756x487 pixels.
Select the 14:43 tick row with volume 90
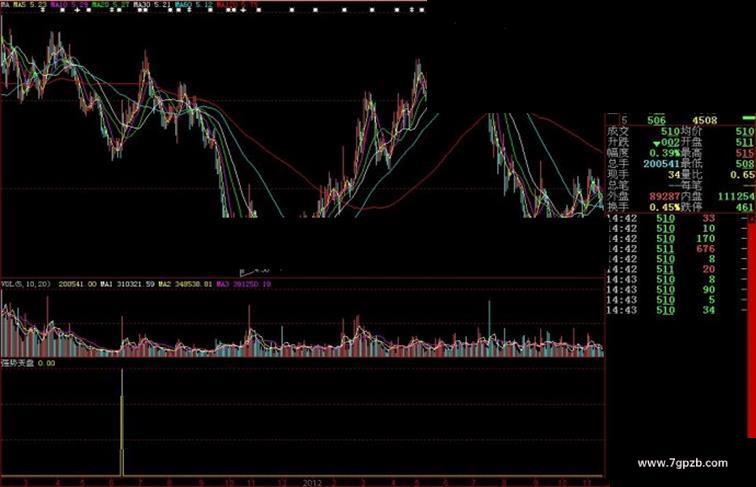point(661,290)
